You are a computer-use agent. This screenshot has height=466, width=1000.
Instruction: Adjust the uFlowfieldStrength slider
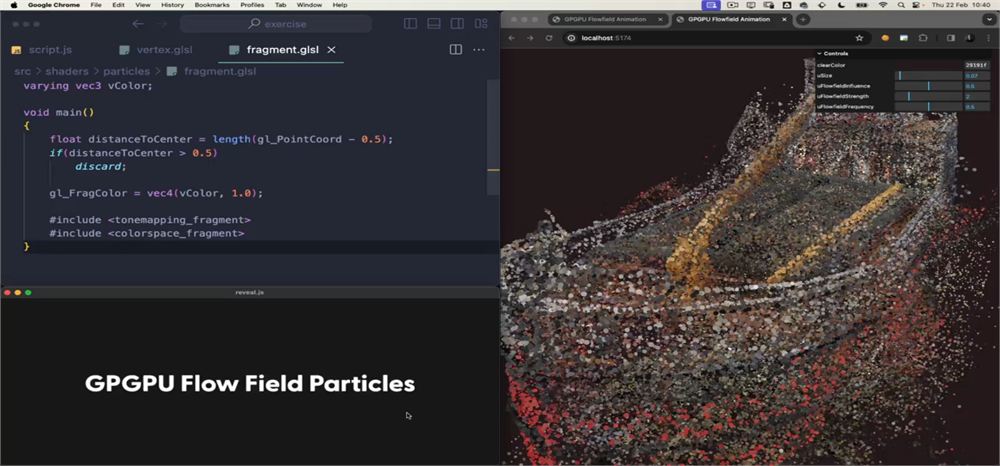pos(929,96)
